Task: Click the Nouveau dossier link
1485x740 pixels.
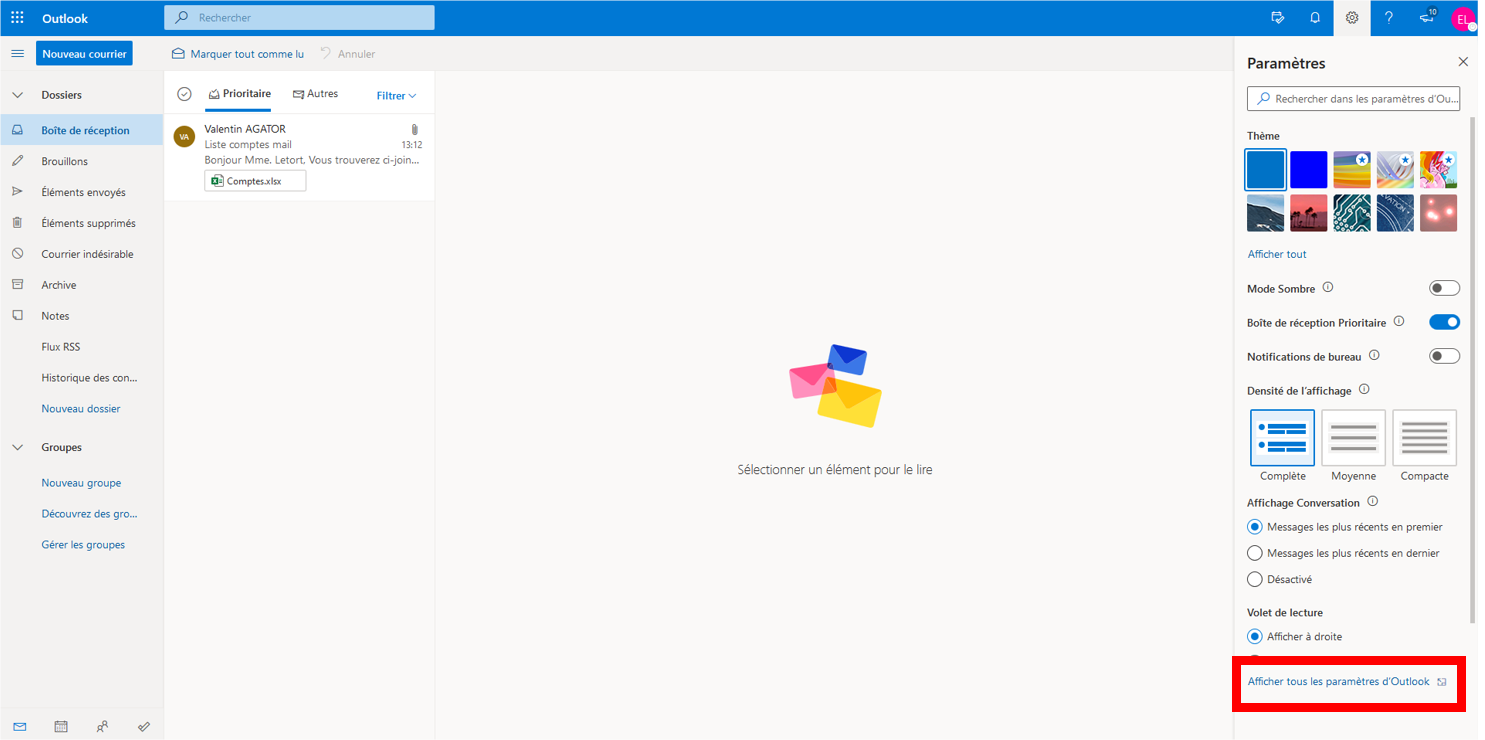Action: [x=81, y=409]
